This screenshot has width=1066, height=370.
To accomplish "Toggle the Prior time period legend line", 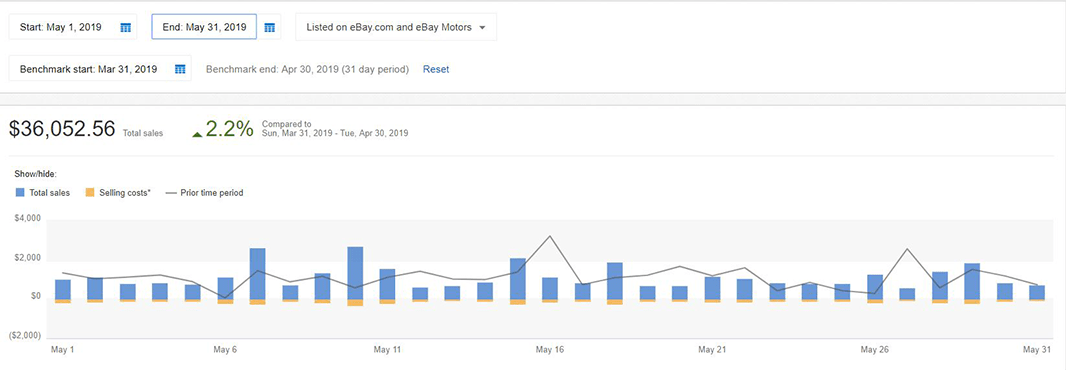I will coord(205,193).
